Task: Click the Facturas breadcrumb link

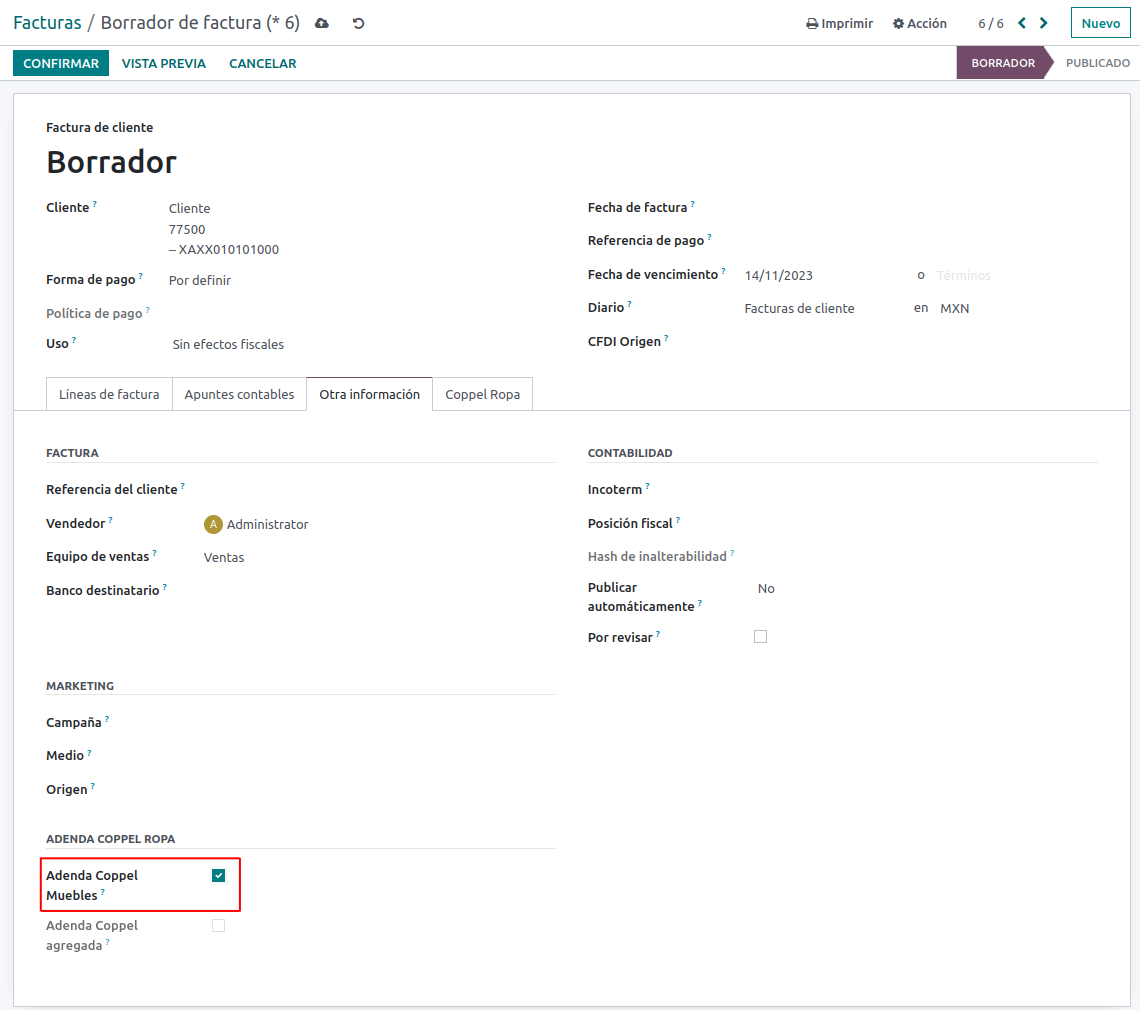Action: tap(47, 23)
